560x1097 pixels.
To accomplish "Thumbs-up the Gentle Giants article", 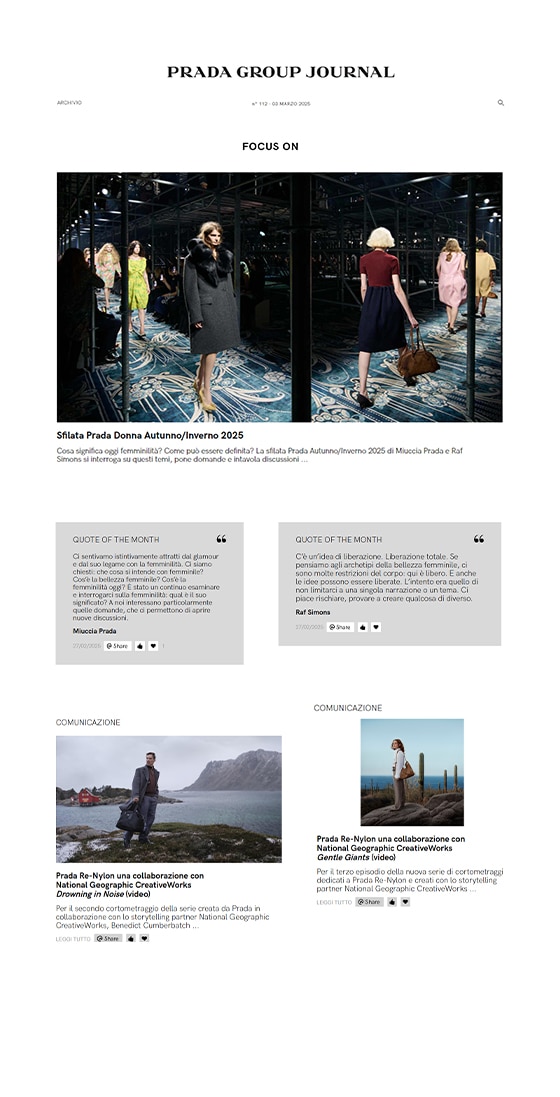I will [392, 902].
